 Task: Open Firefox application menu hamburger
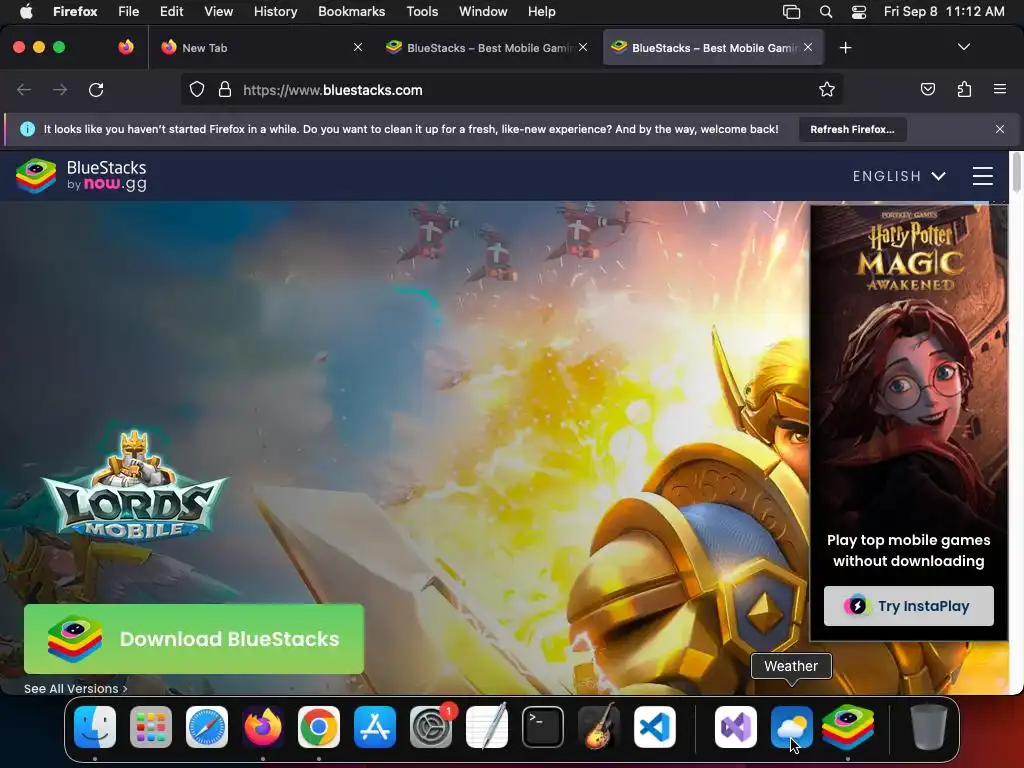[1000, 89]
